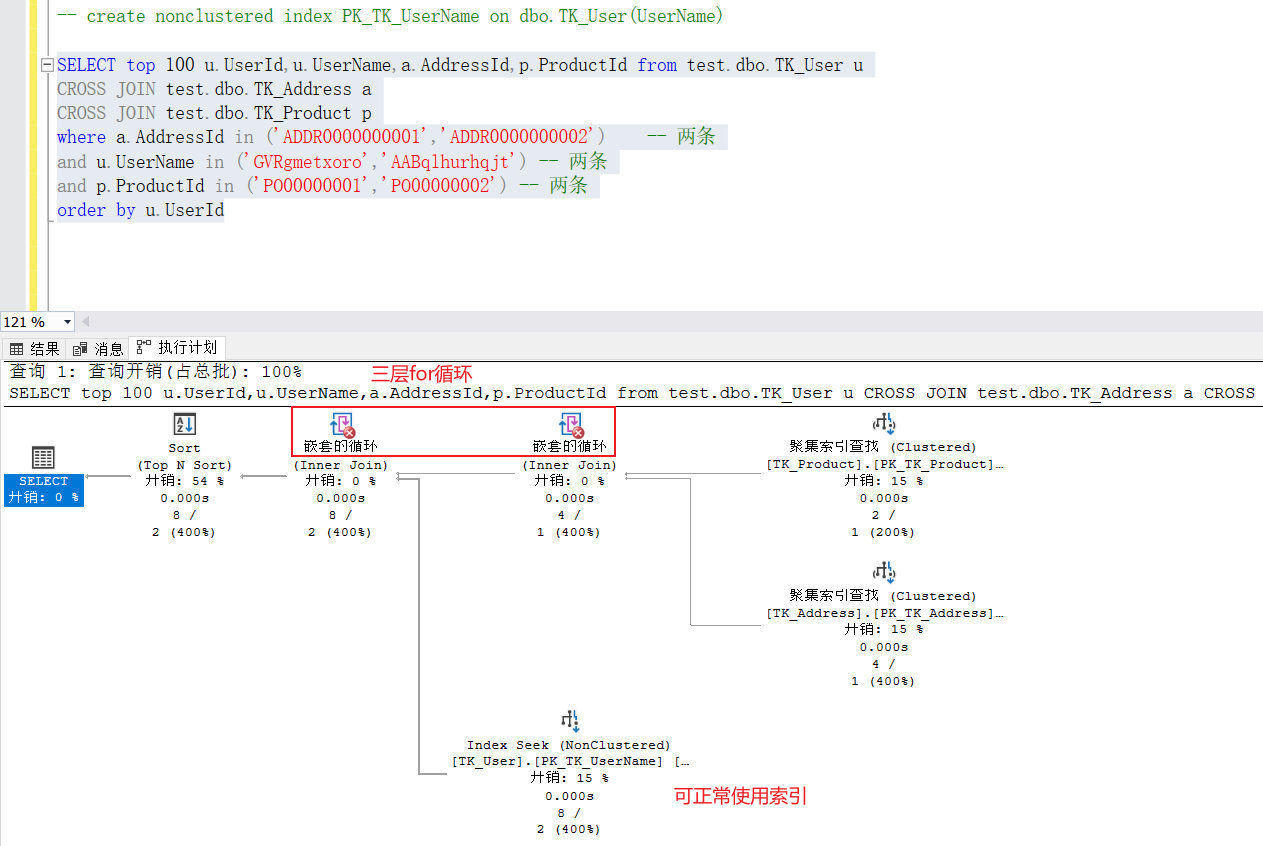Click the commented create index line
Screen dimensions: 1263x846
[x=390, y=16]
